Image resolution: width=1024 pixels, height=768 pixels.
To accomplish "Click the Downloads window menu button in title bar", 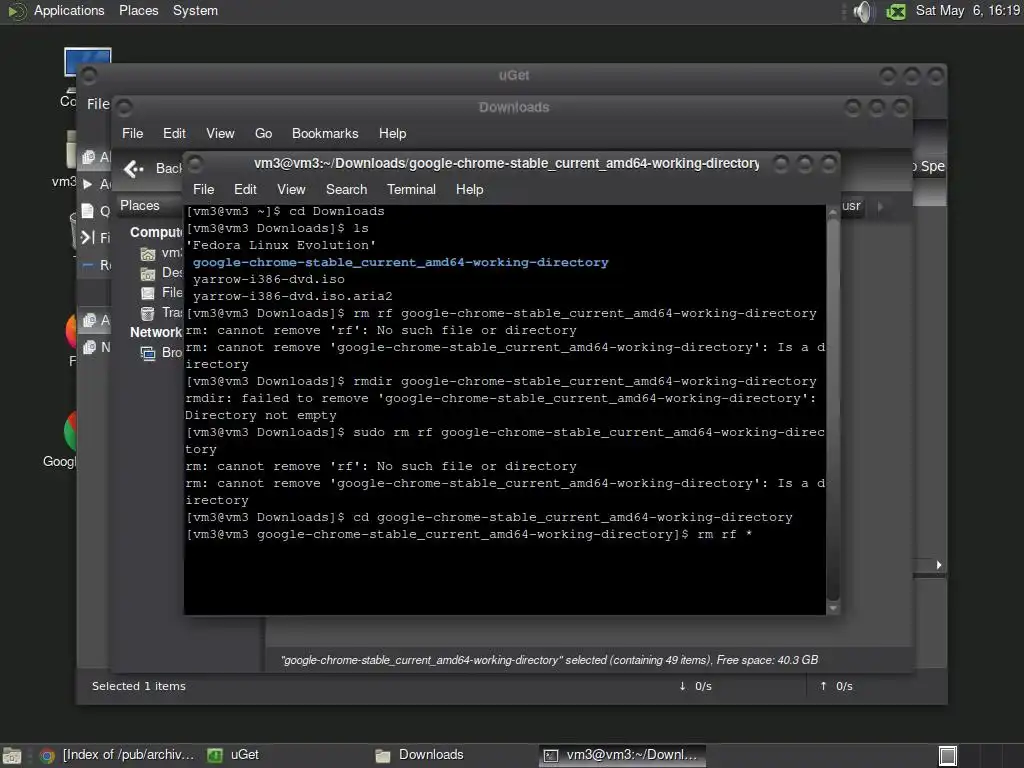I will tap(125, 107).
